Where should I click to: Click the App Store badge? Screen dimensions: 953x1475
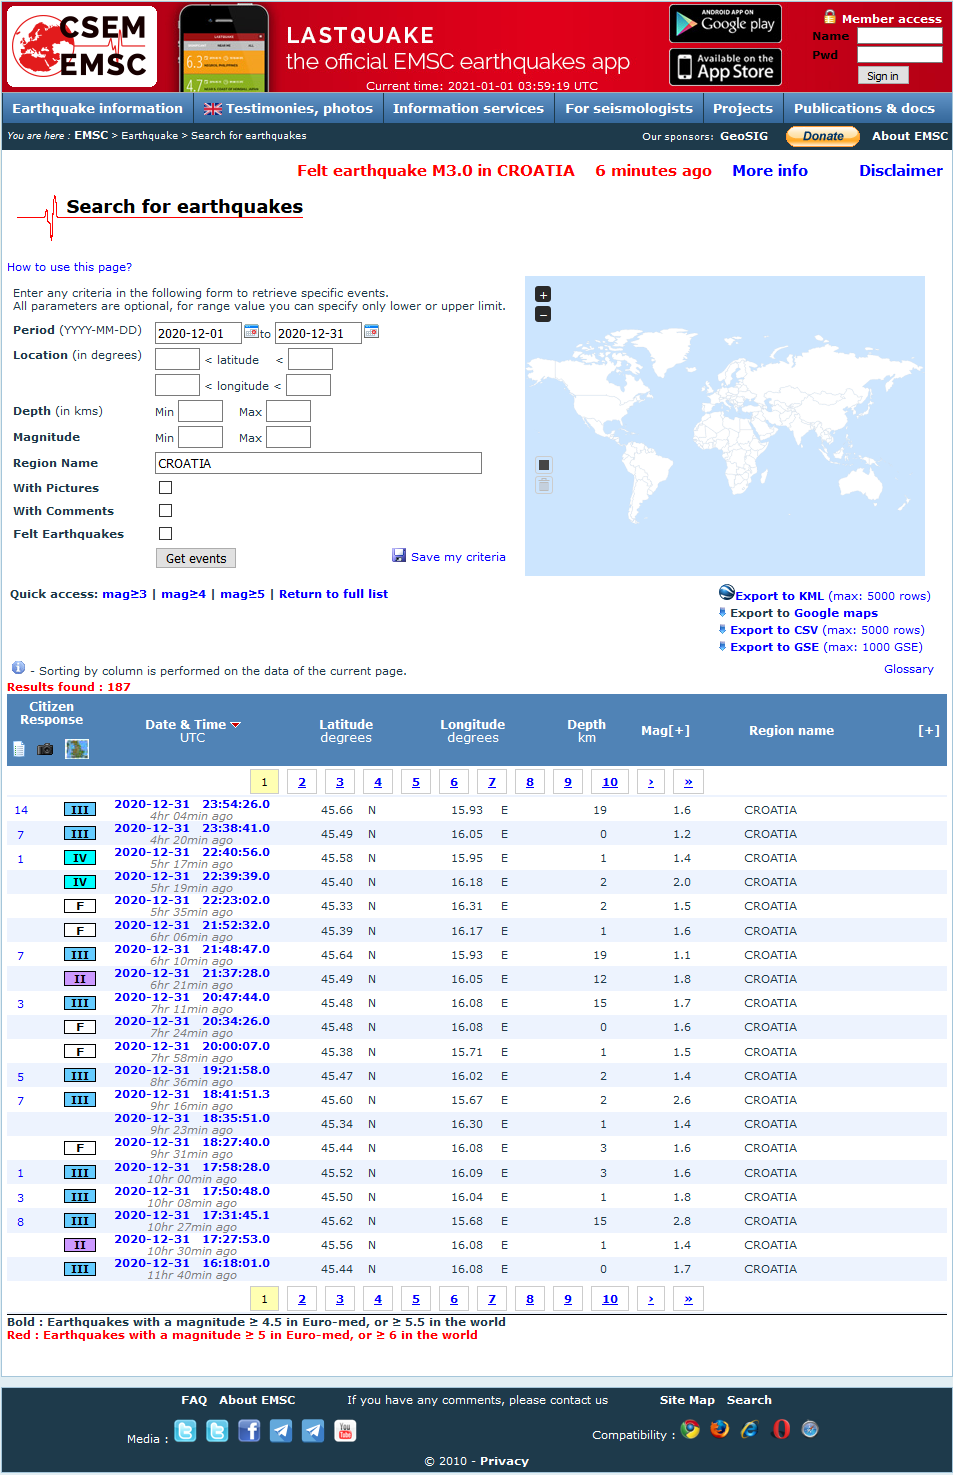(x=725, y=67)
